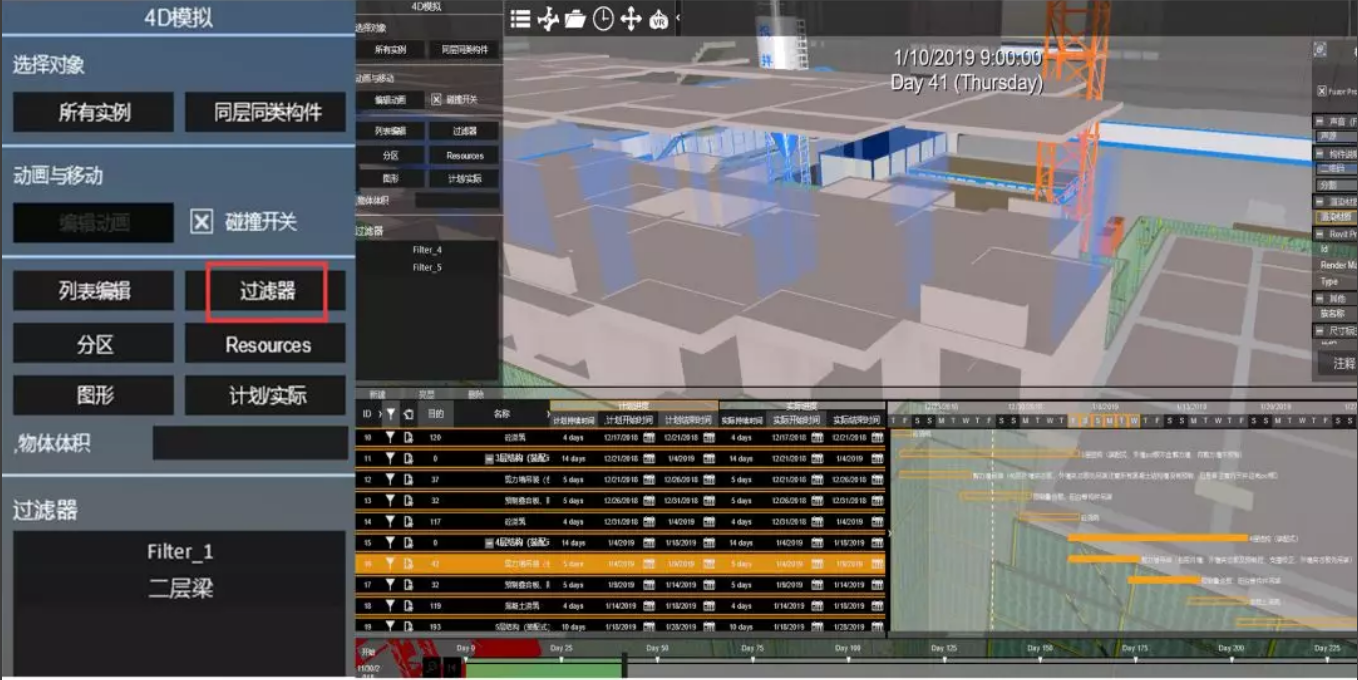Click the icon at top of right properties panel
The height and width of the screenshot is (680, 1358).
click(x=1320, y=49)
